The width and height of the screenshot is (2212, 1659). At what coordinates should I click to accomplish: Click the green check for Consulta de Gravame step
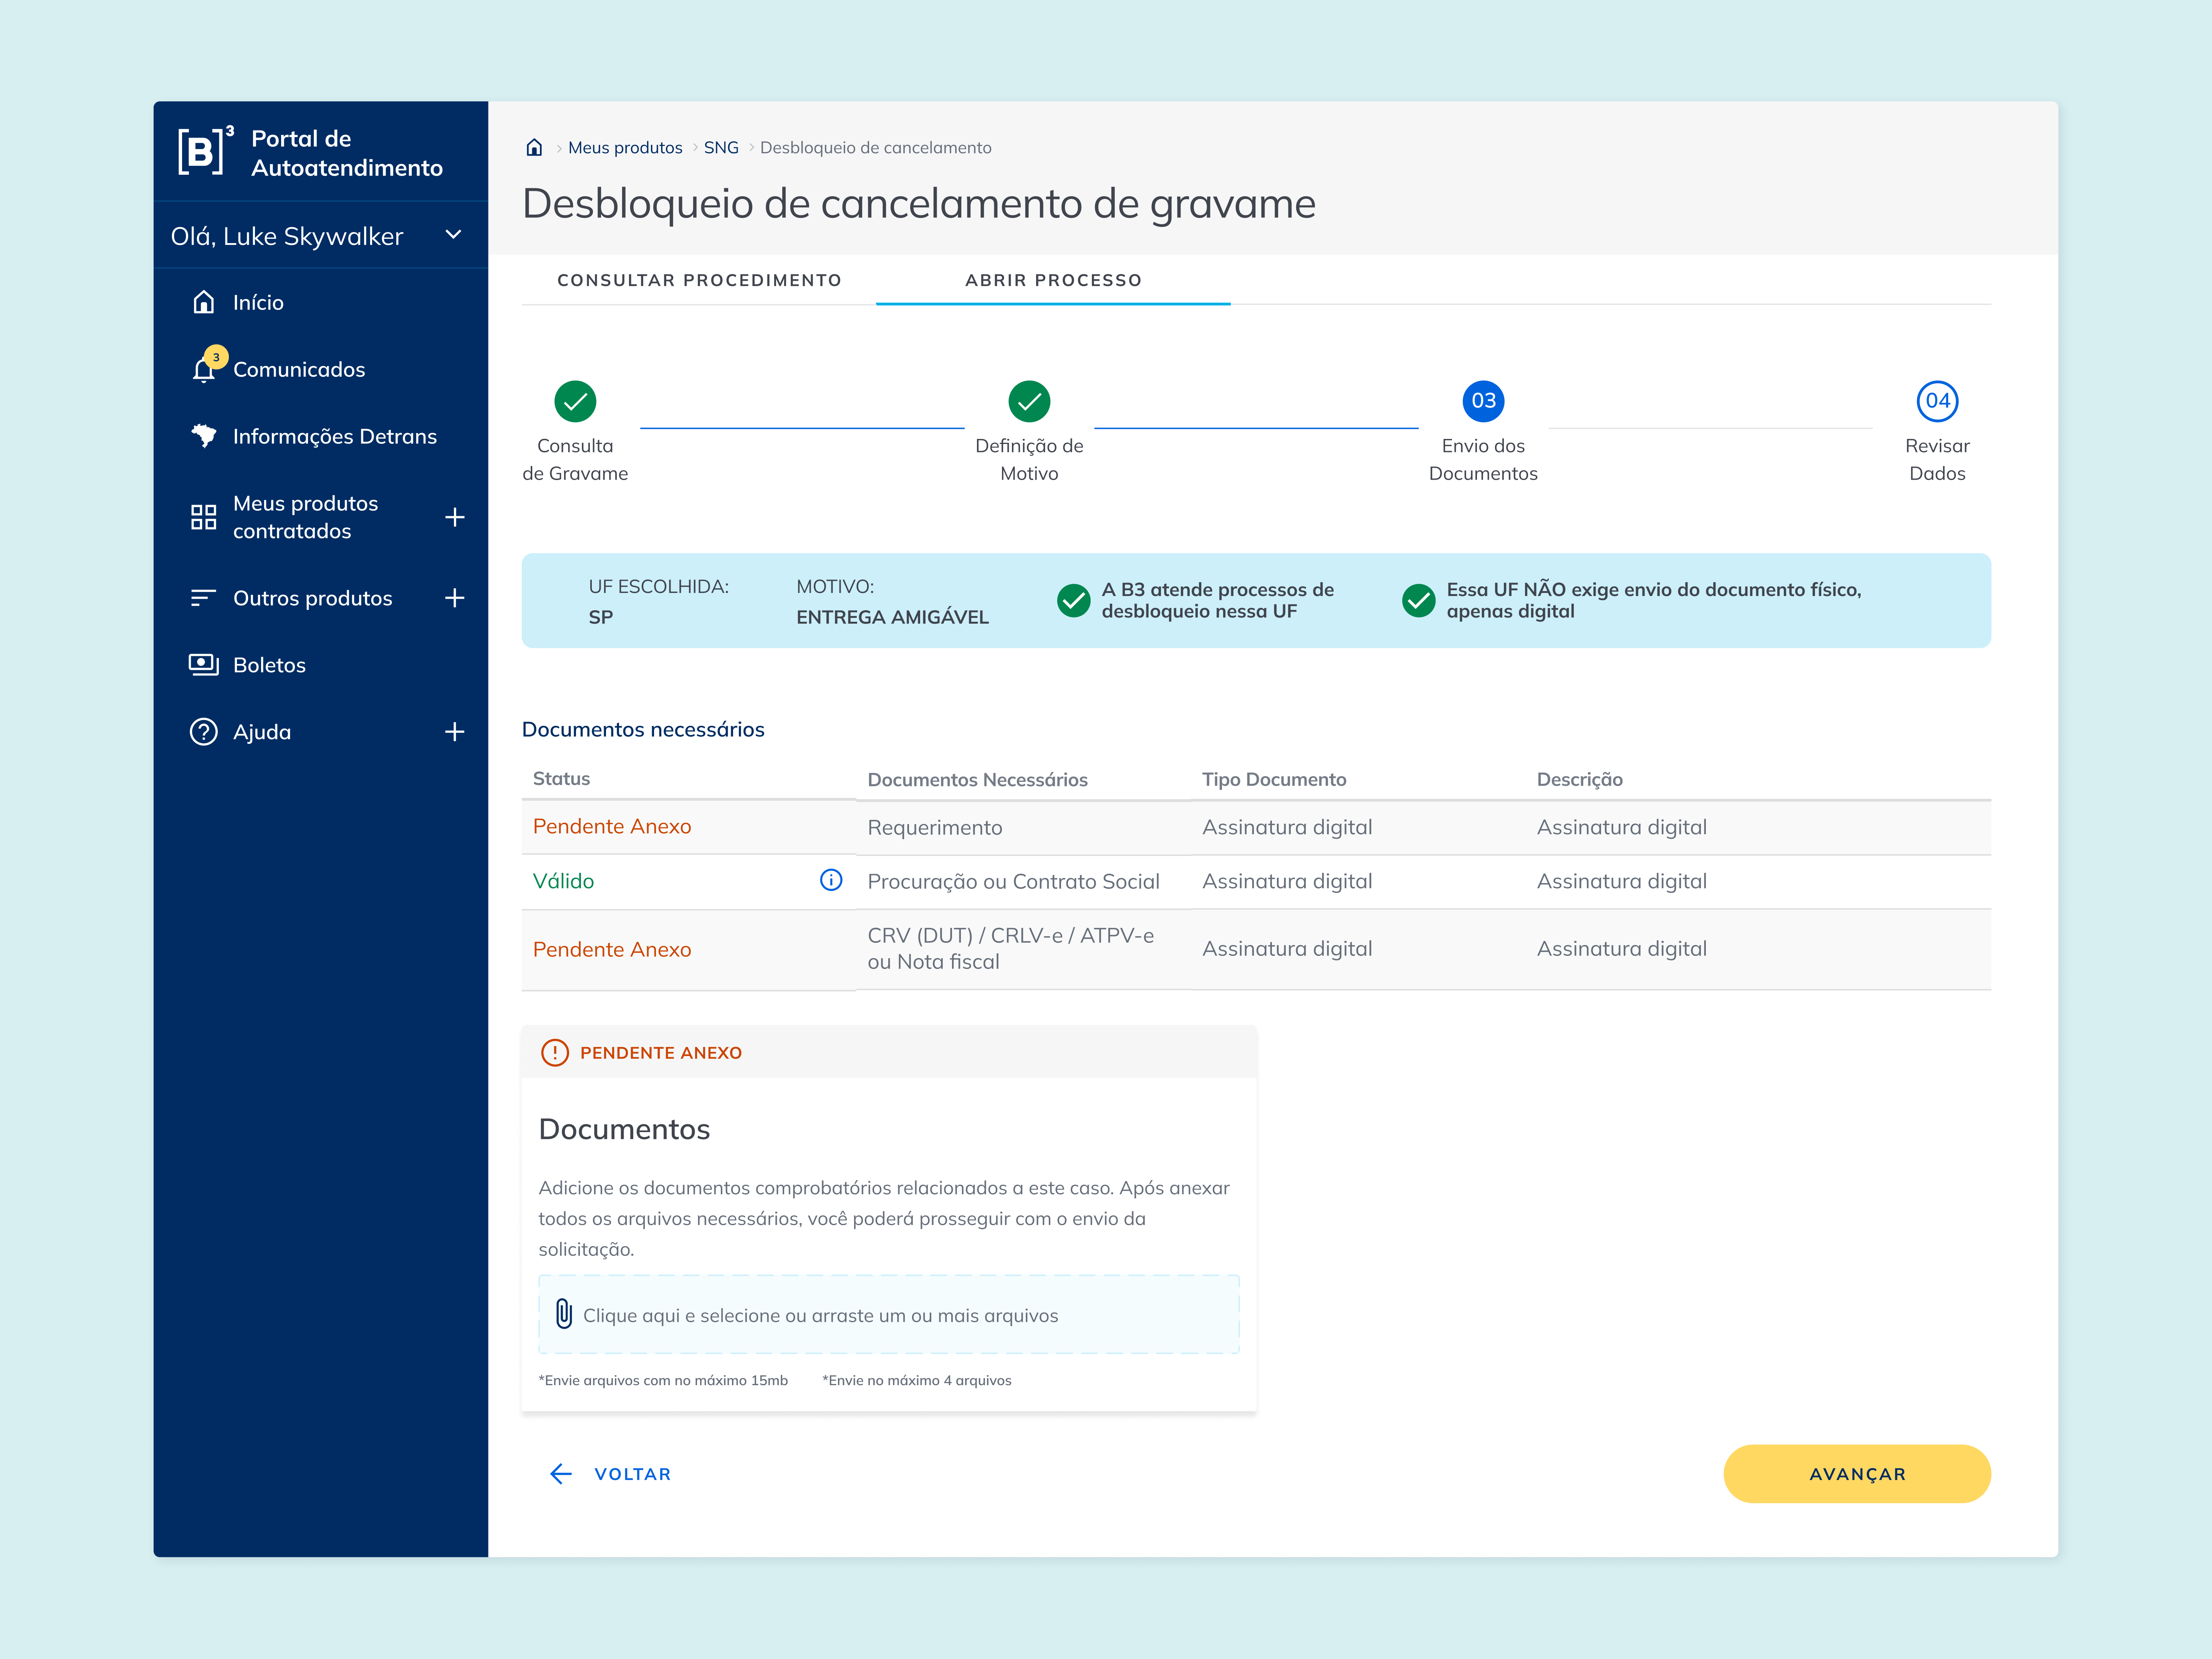(575, 401)
